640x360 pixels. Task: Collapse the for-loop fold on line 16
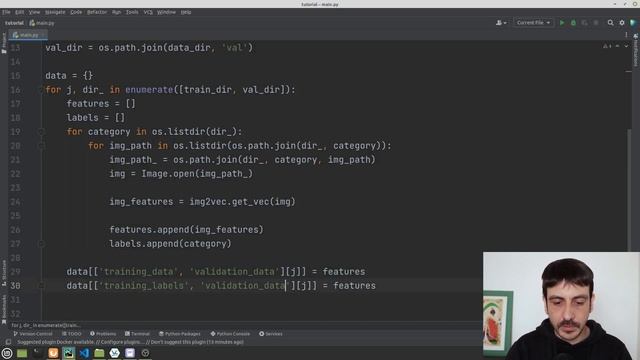point(41,90)
